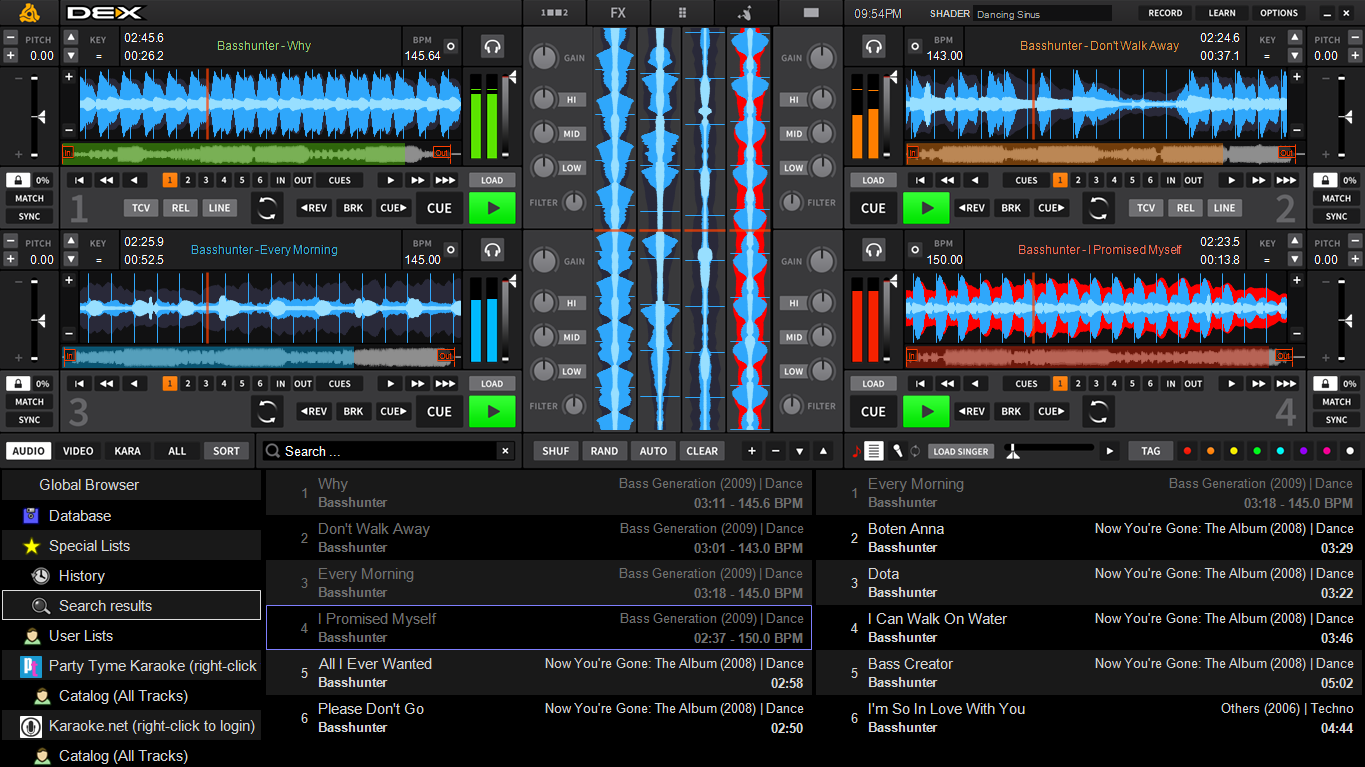This screenshot has height=767, width=1365.
Task: Click the loop icon on deck 3
Action: click(x=267, y=411)
